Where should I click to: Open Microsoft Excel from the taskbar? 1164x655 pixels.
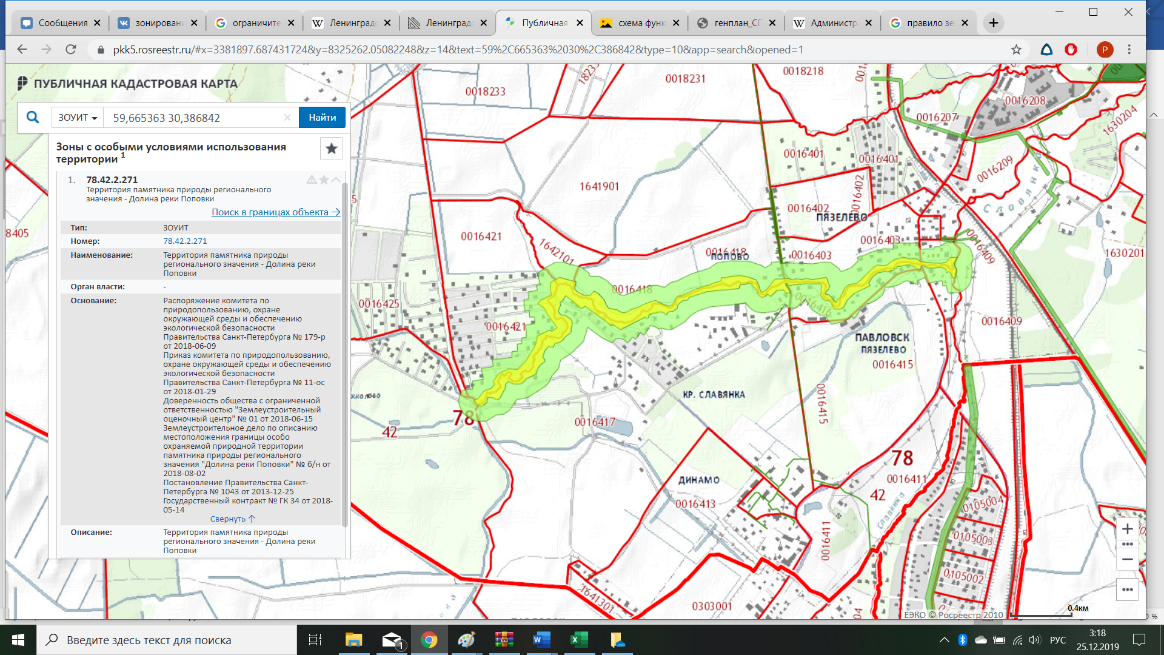pyautogui.click(x=579, y=639)
